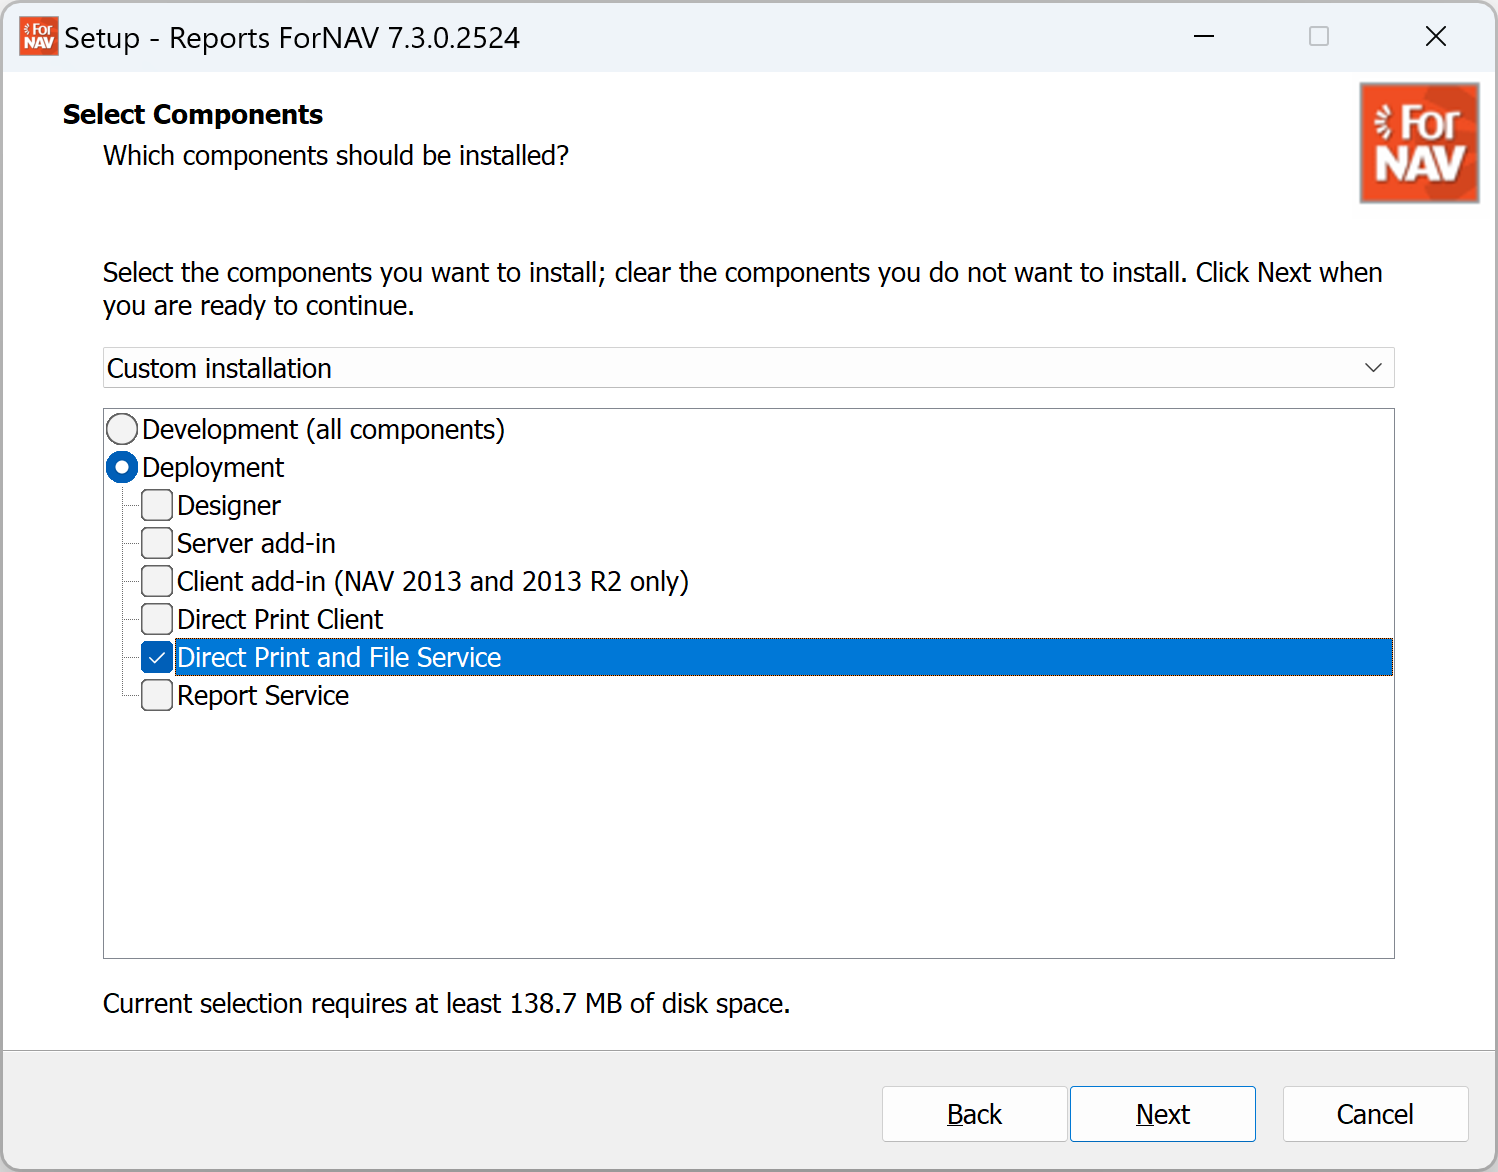Viewport: 1498px width, 1172px height.
Task: Go back with the Back button
Action: point(974,1114)
